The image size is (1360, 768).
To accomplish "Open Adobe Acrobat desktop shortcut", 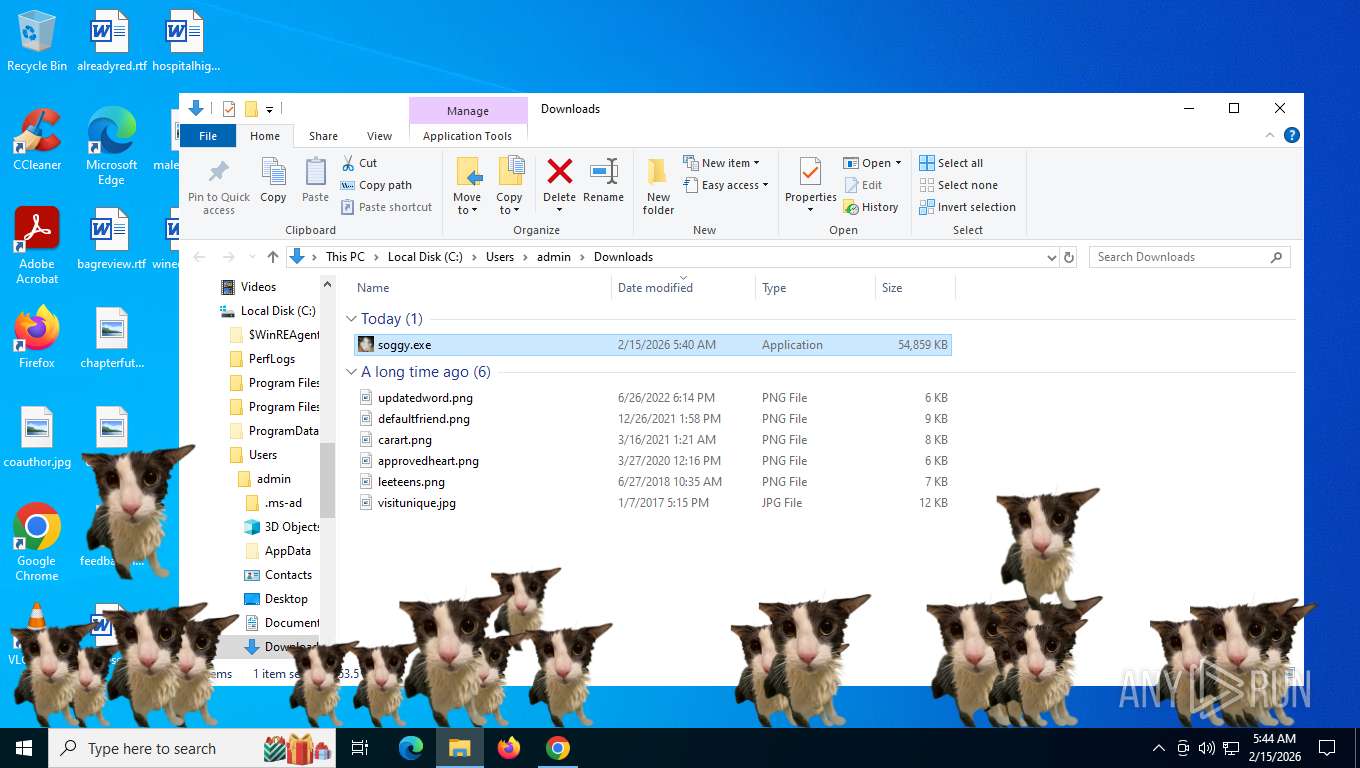I will click(37, 245).
